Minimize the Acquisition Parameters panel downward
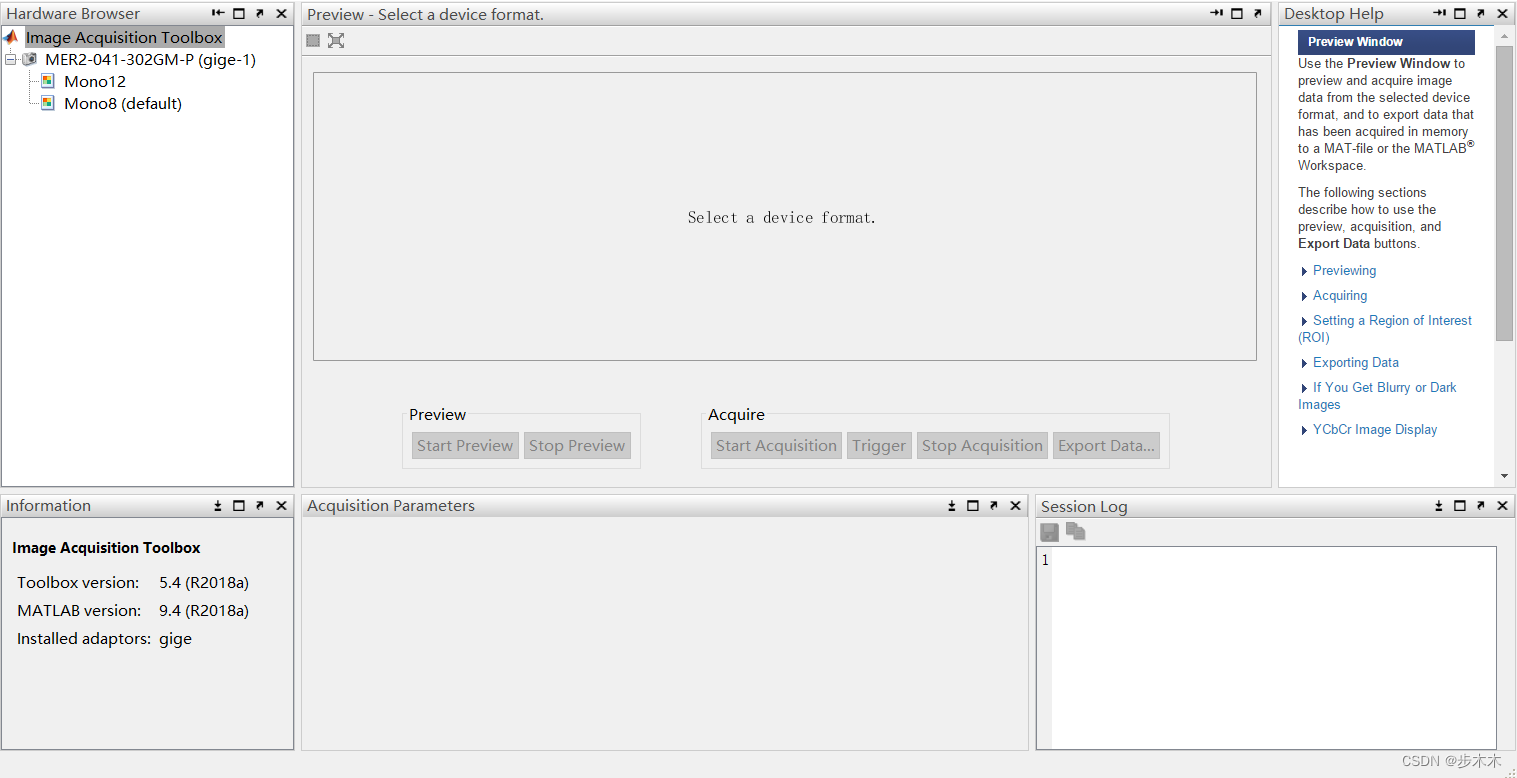Viewport: 1517px width, 778px height. click(952, 506)
